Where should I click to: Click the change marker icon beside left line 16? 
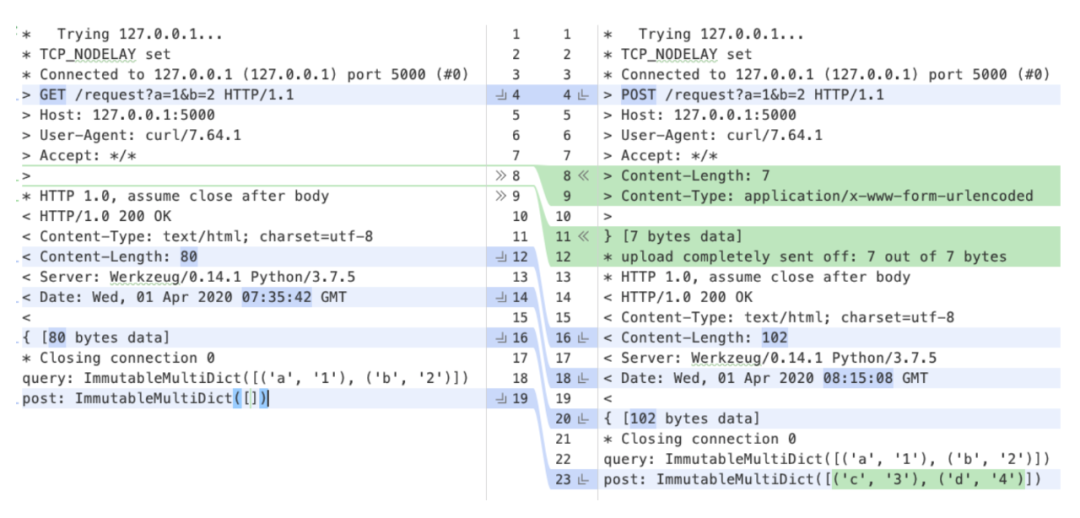pyautogui.click(x=501, y=338)
